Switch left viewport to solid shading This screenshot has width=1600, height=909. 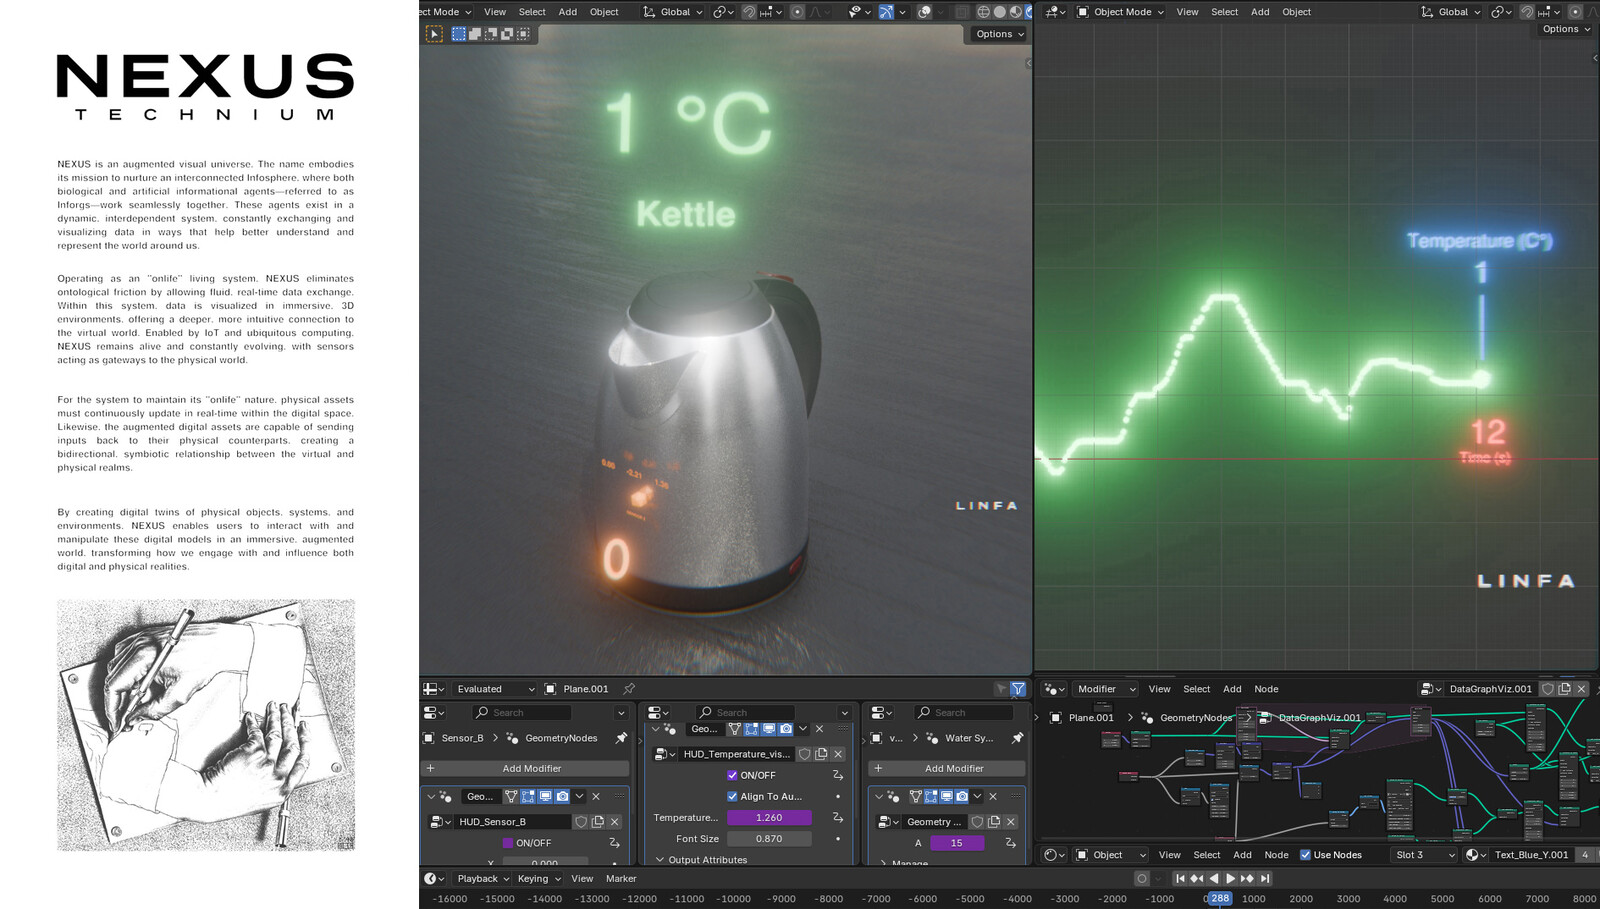999,12
